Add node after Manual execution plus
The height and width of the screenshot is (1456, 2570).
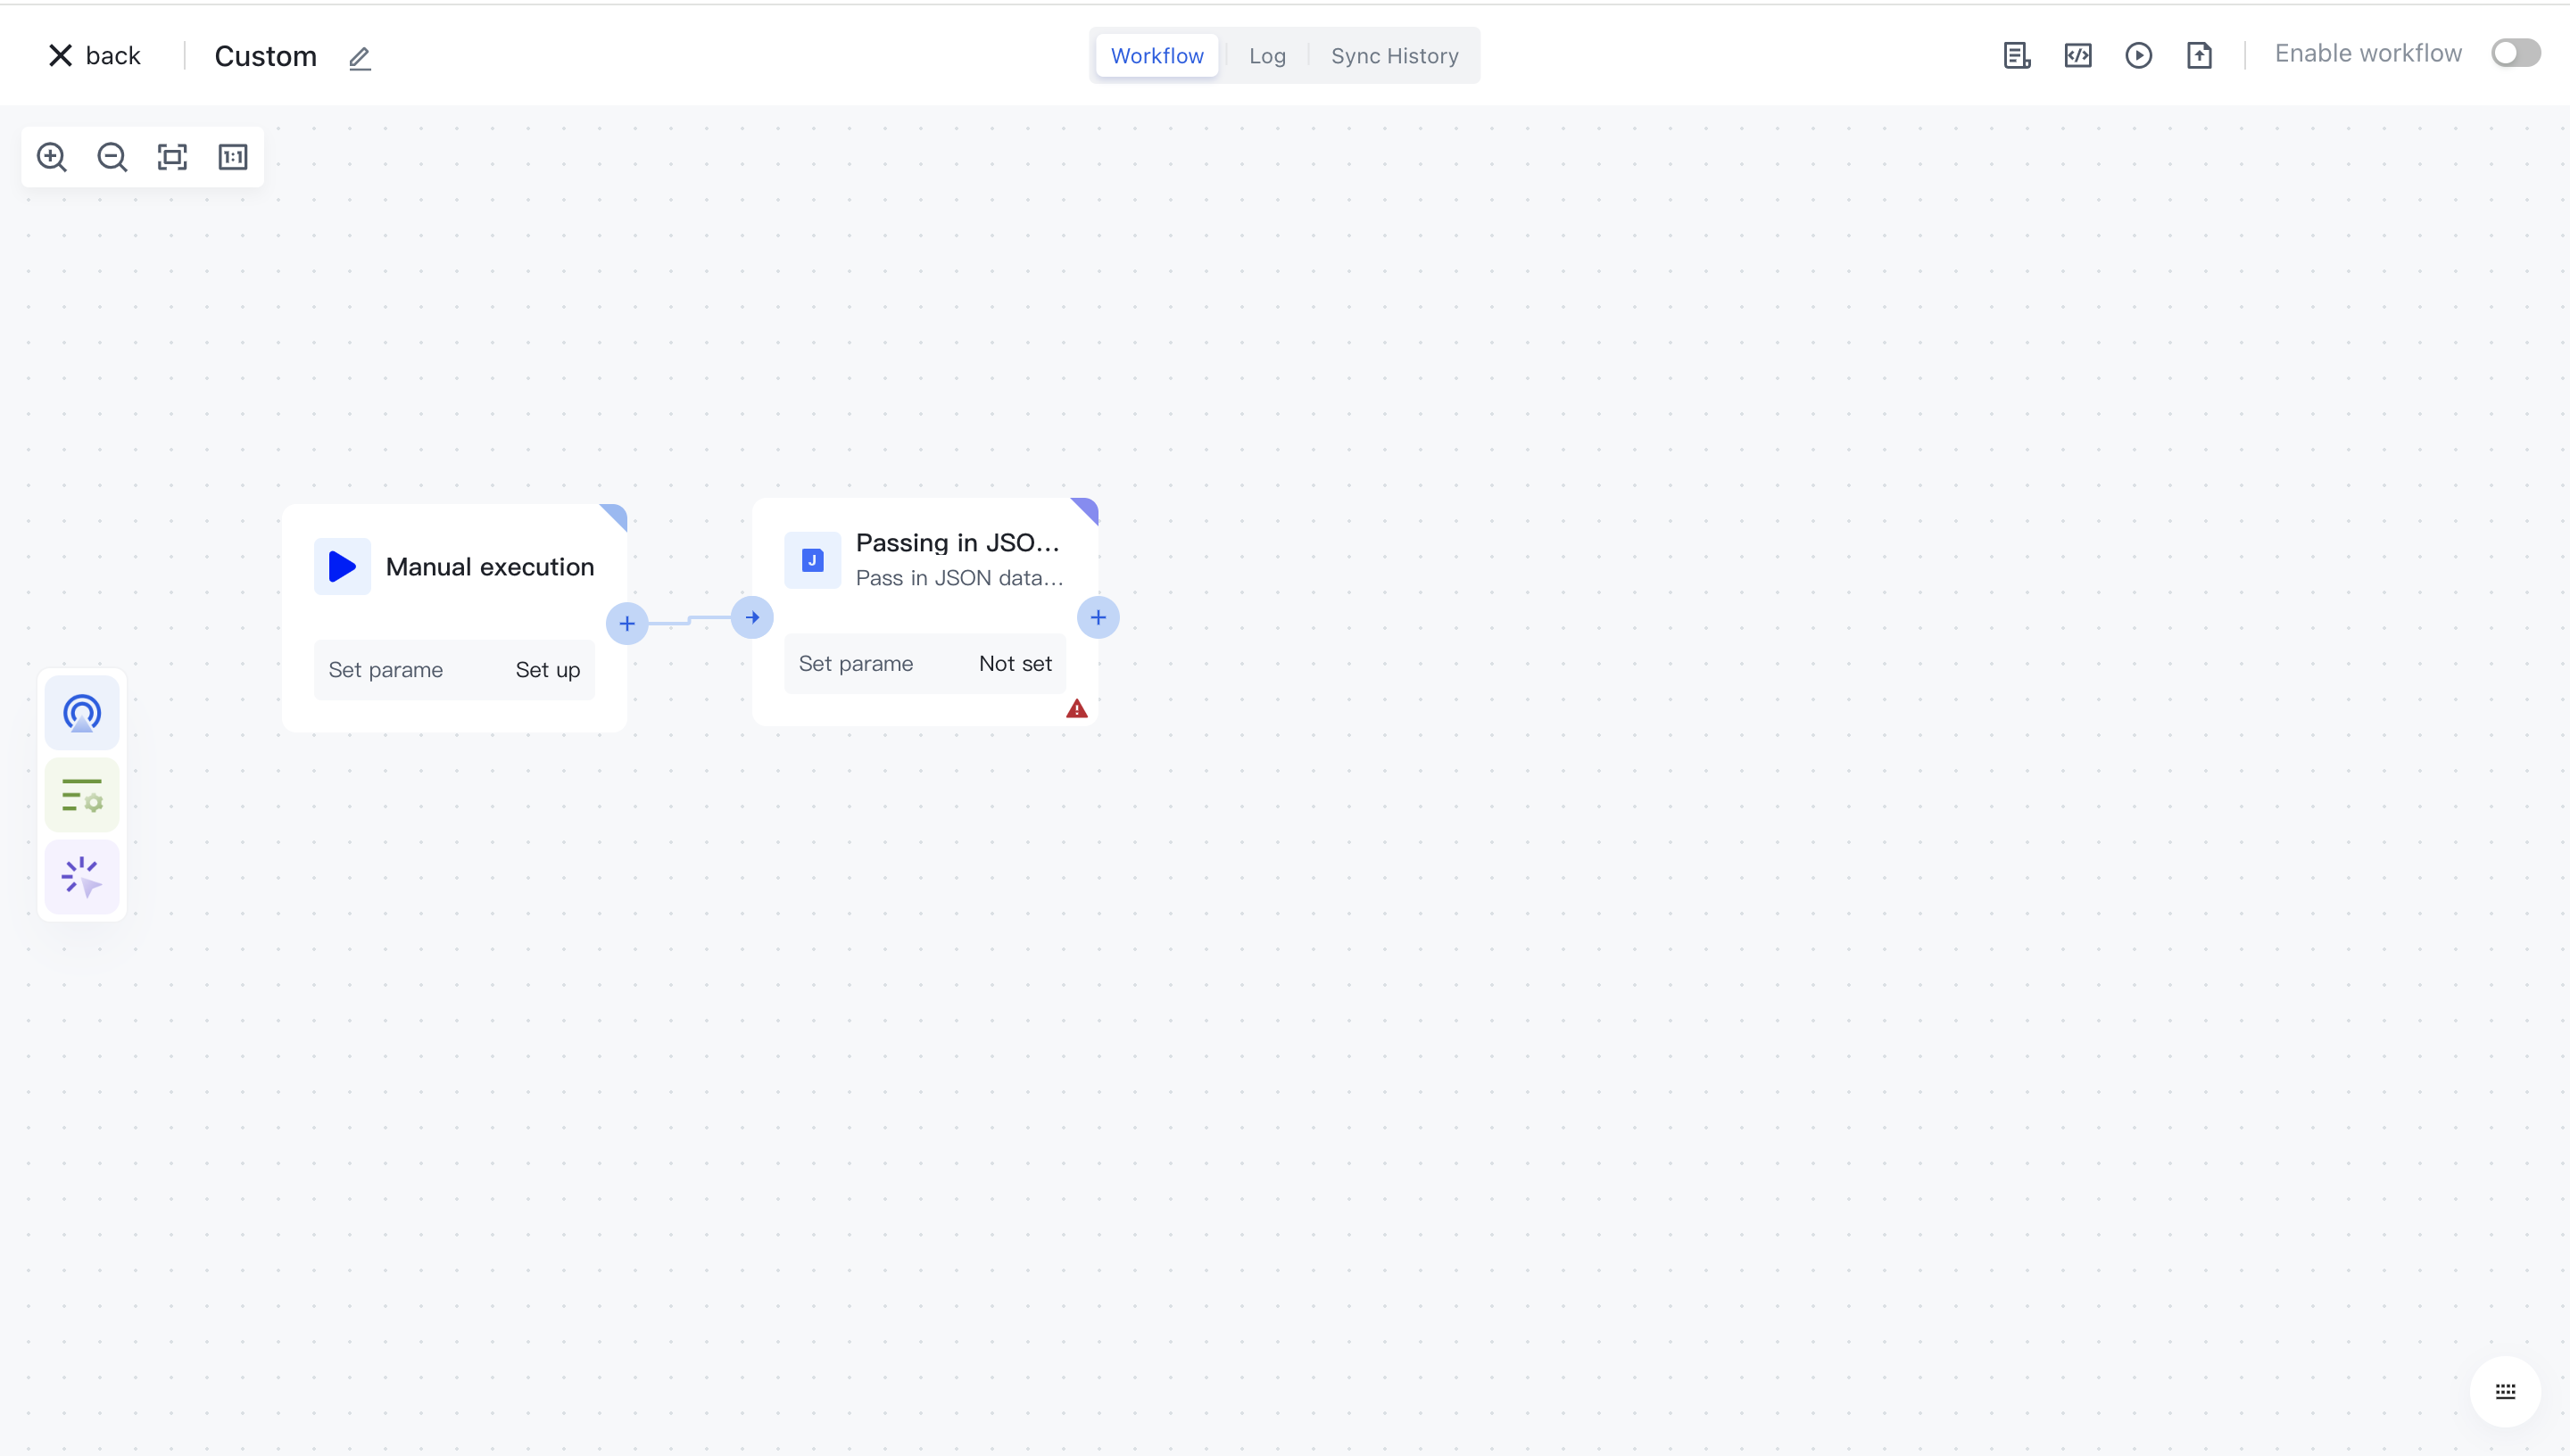click(x=627, y=624)
